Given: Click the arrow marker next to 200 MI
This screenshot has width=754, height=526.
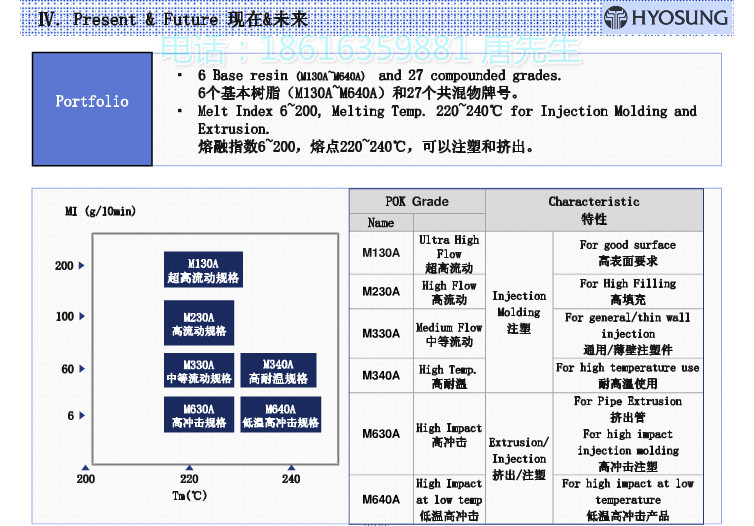Looking at the screenshot, I should pos(82,265).
